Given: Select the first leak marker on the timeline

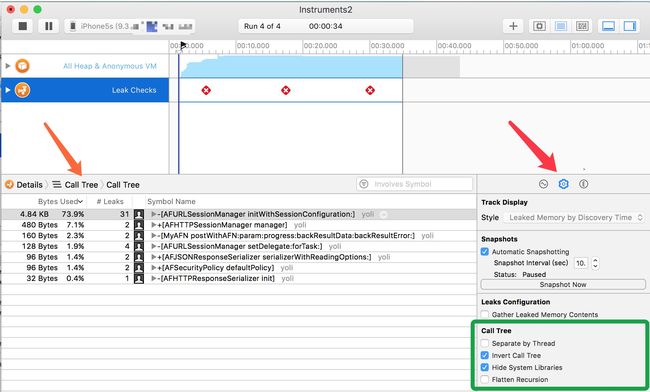Looking at the screenshot, I should pyautogui.click(x=206, y=90).
